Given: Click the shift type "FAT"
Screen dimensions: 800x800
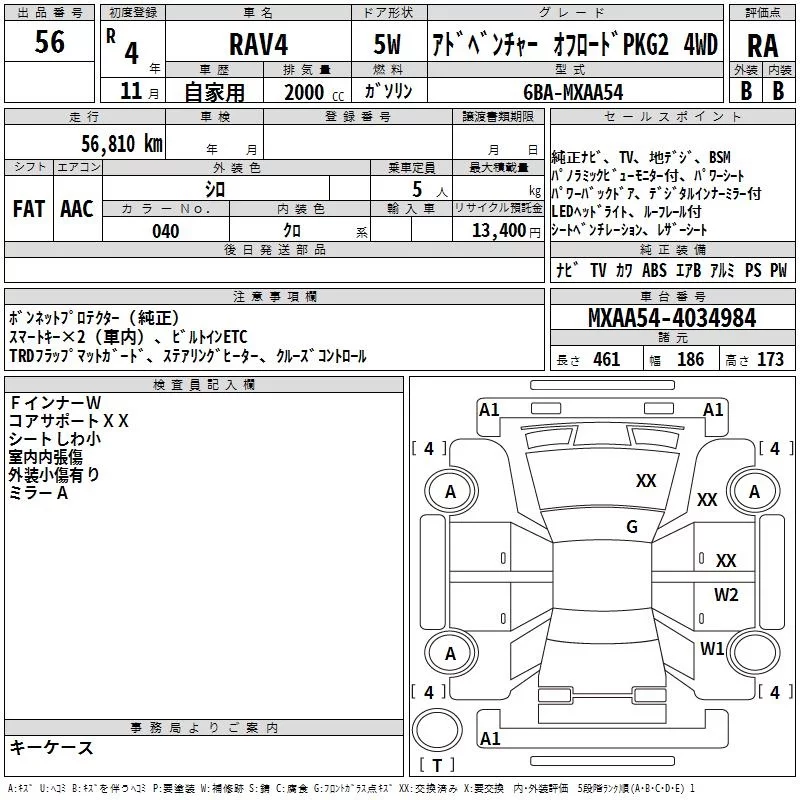Looking at the screenshot, I should point(29,209).
